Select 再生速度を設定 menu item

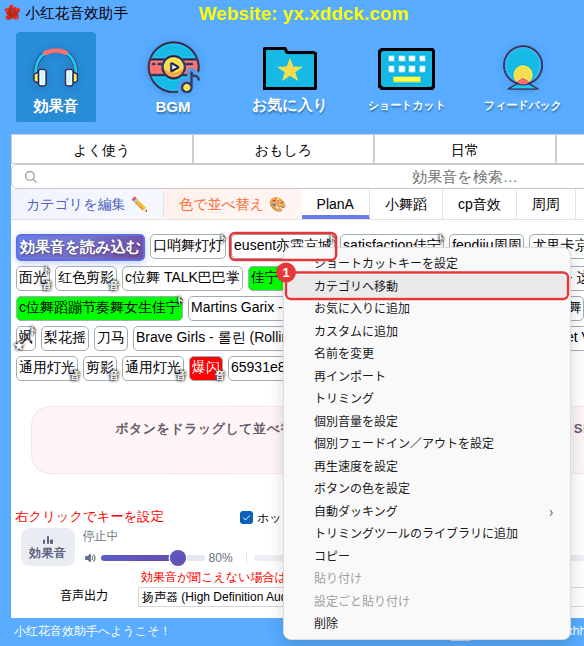click(427, 466)
